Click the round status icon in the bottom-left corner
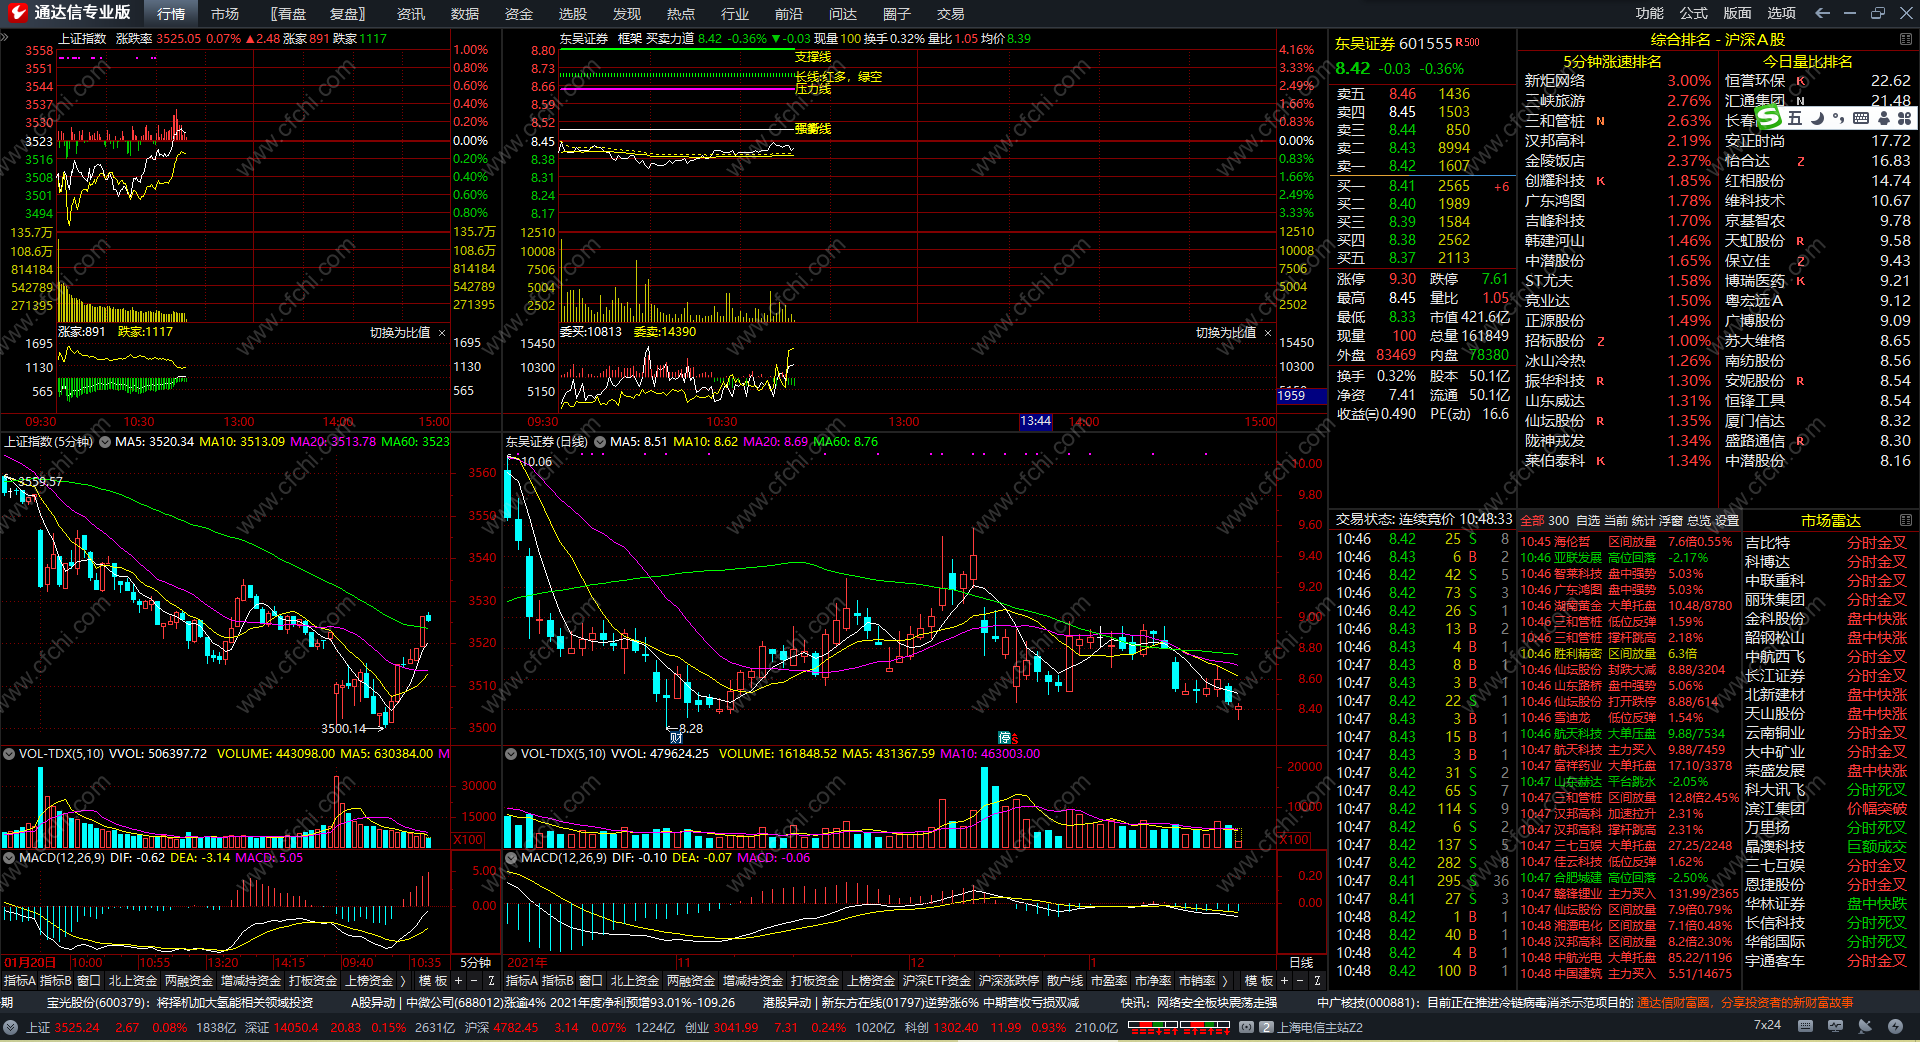The image size is (1920, 1042). click(x=11, y=1027)
